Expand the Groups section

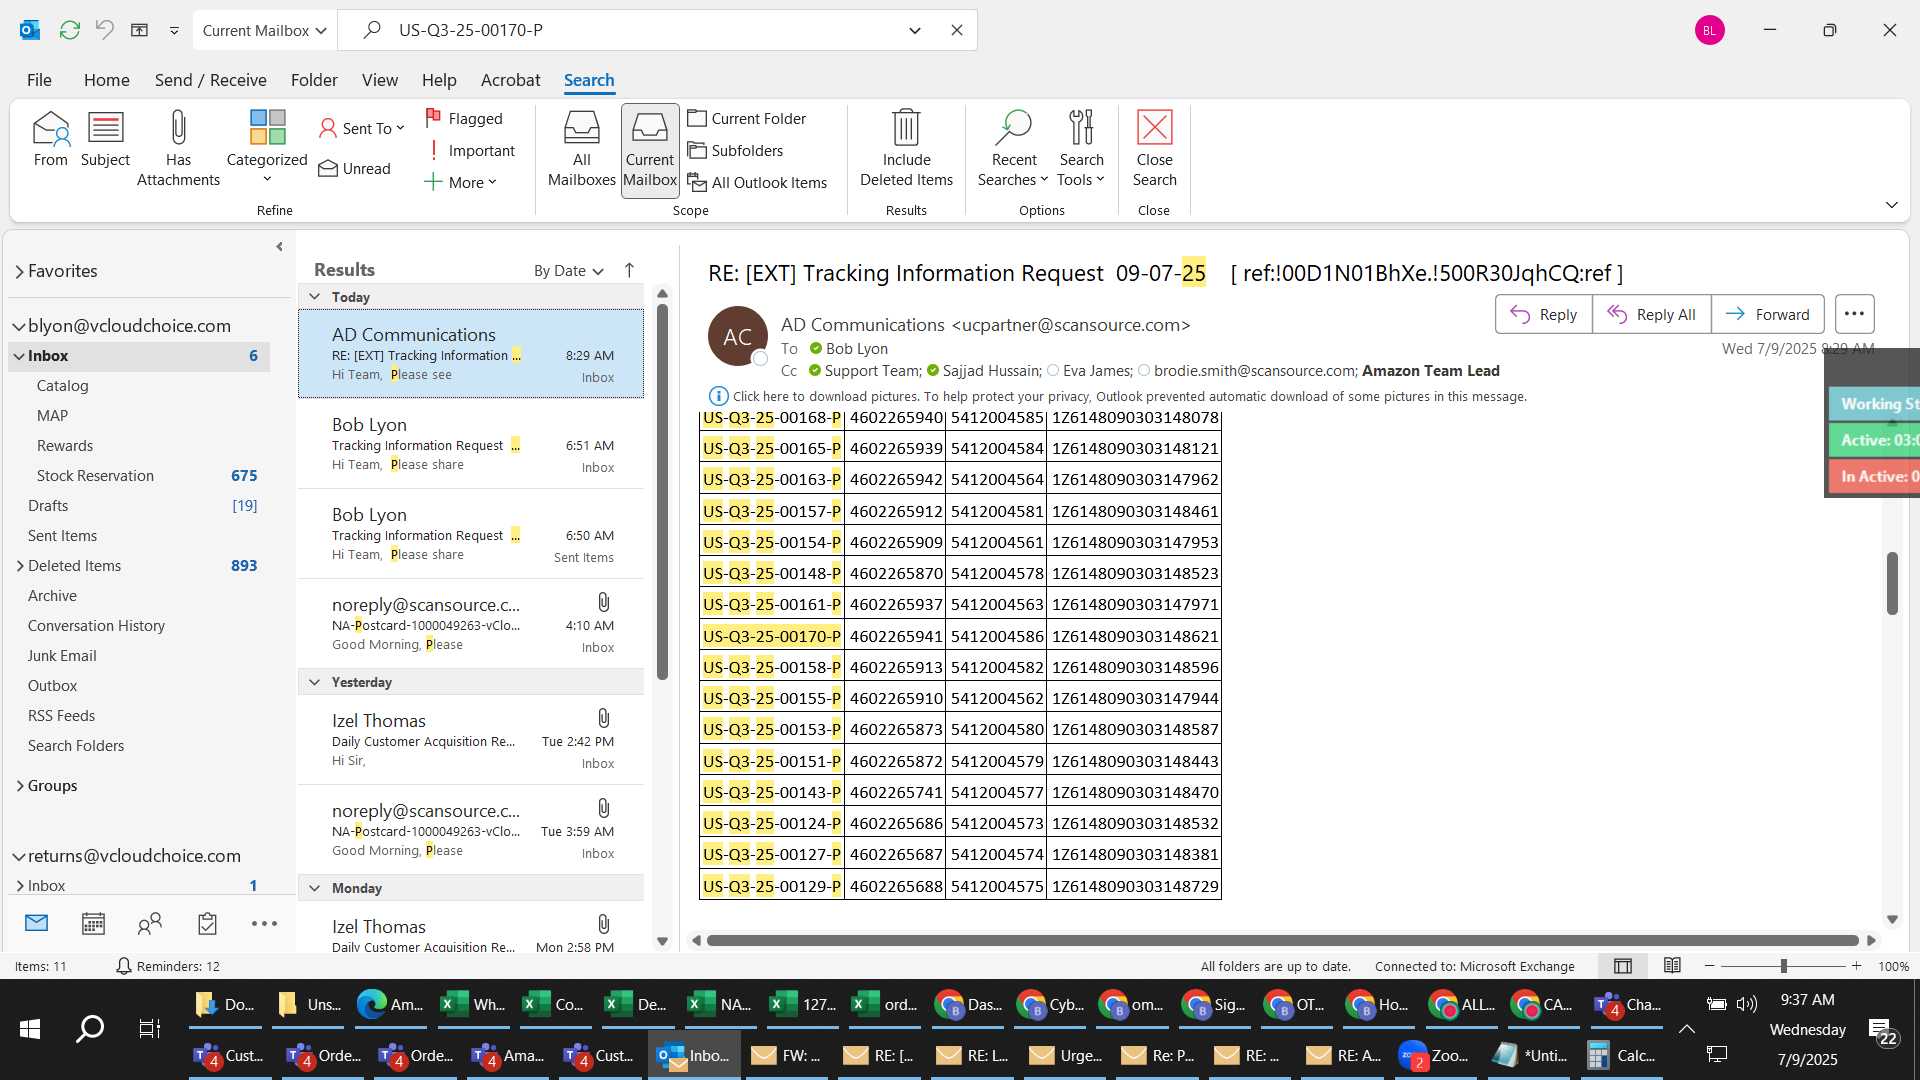(x=20, y=786)
